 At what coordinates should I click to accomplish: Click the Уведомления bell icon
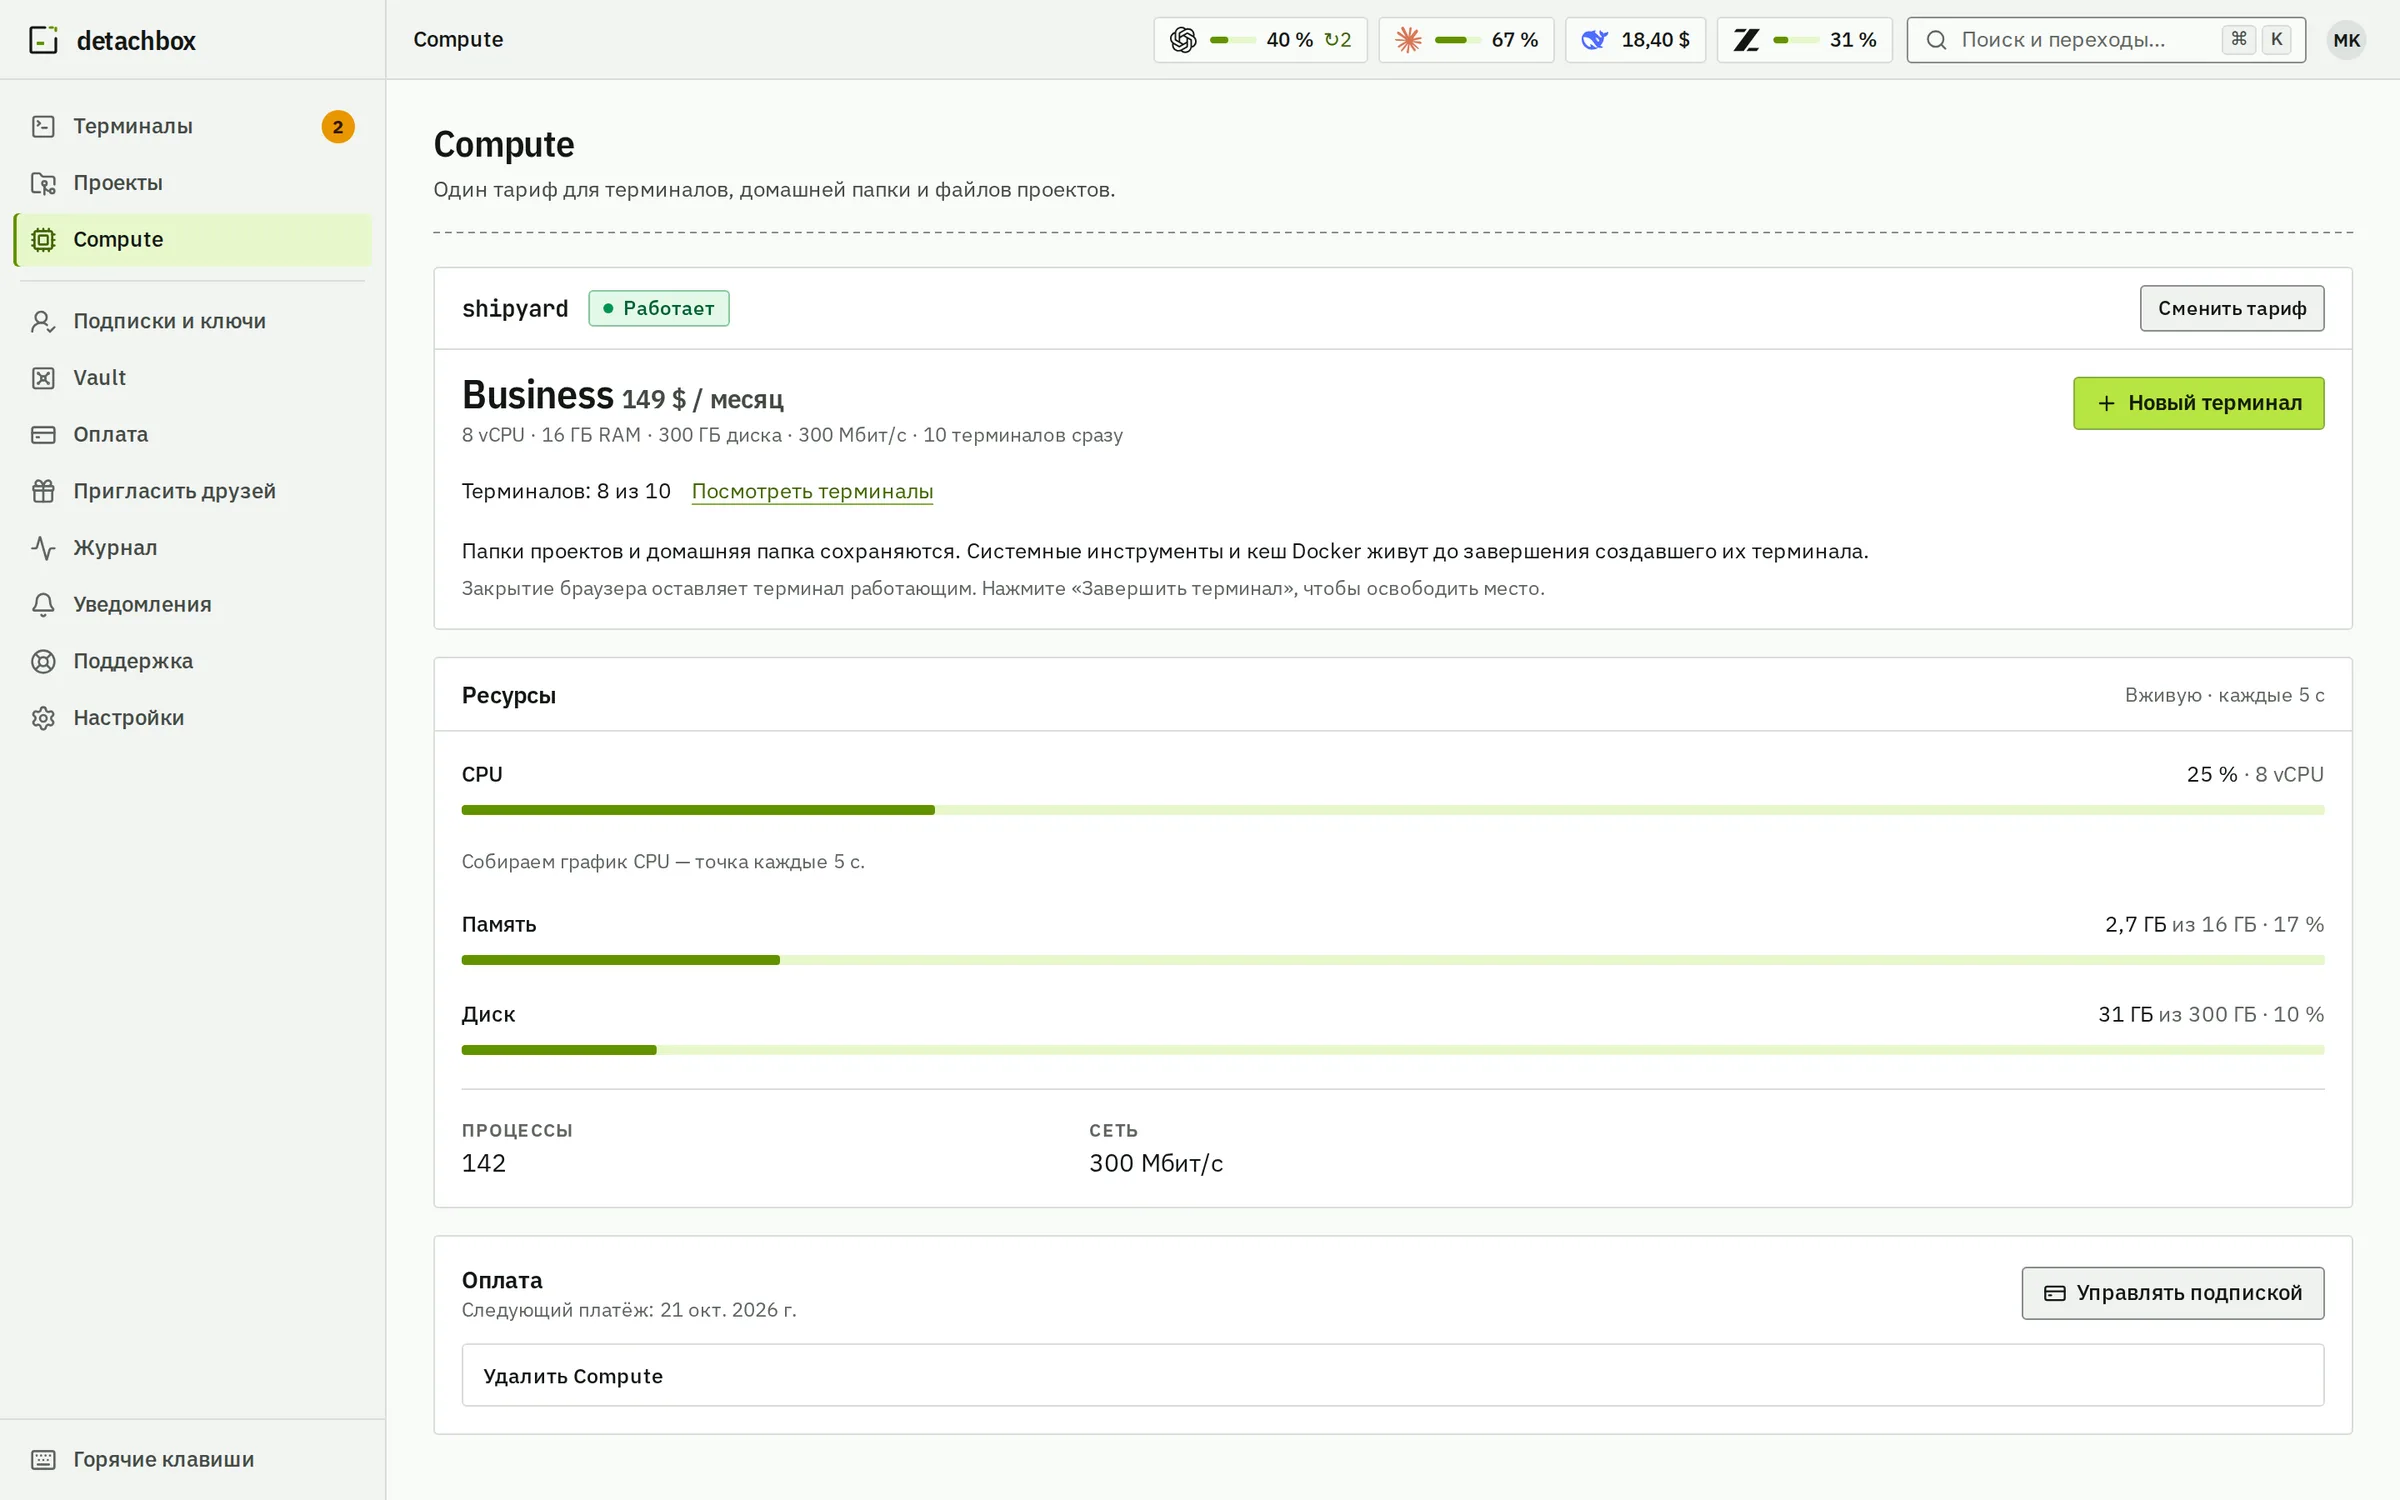coord(43,605)
